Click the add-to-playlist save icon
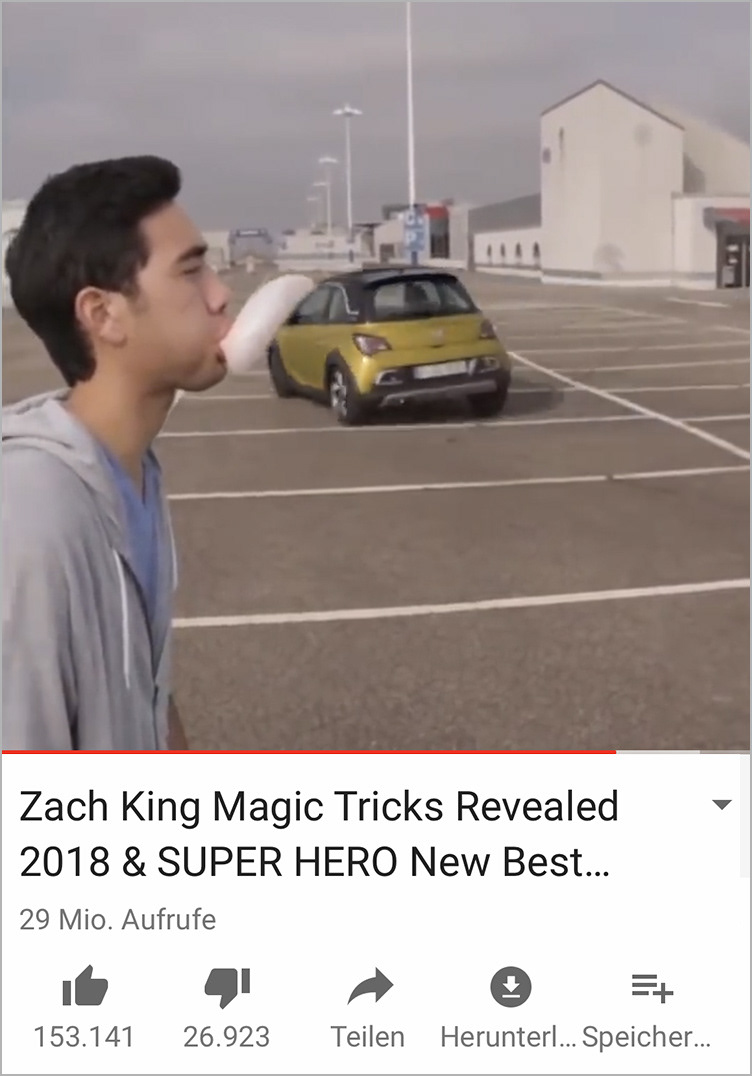 pos(653,987)
